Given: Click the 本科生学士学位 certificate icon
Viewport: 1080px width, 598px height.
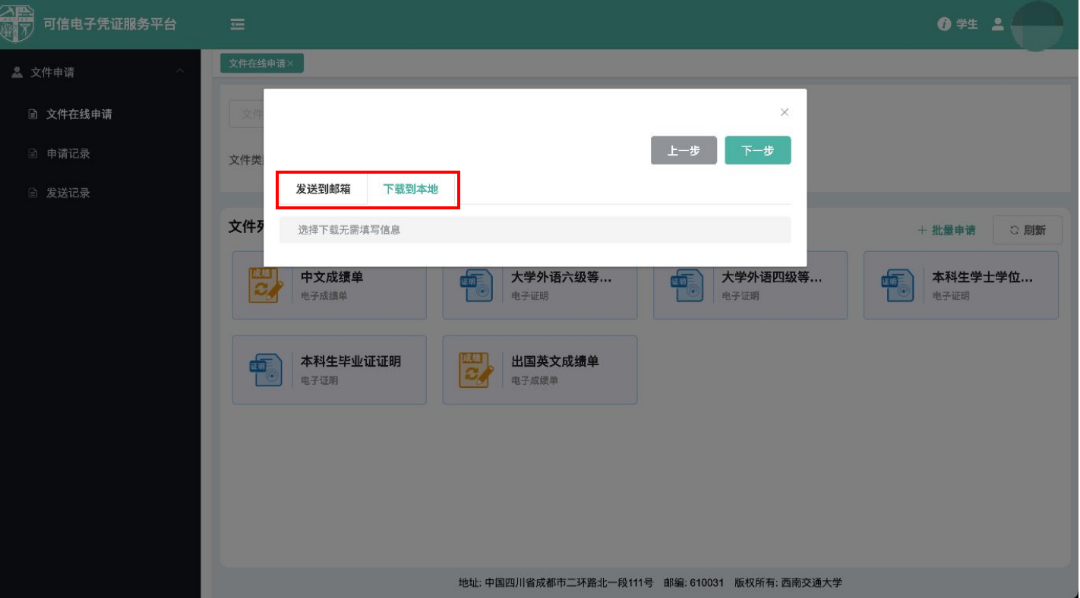Looking at the screenshot, I should point(897,285).
